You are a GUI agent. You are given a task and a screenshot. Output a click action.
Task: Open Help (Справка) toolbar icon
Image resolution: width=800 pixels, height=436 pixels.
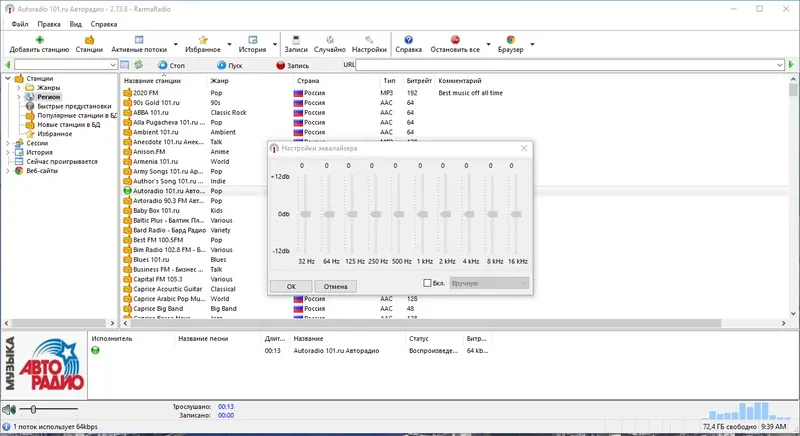click(409, 40)
